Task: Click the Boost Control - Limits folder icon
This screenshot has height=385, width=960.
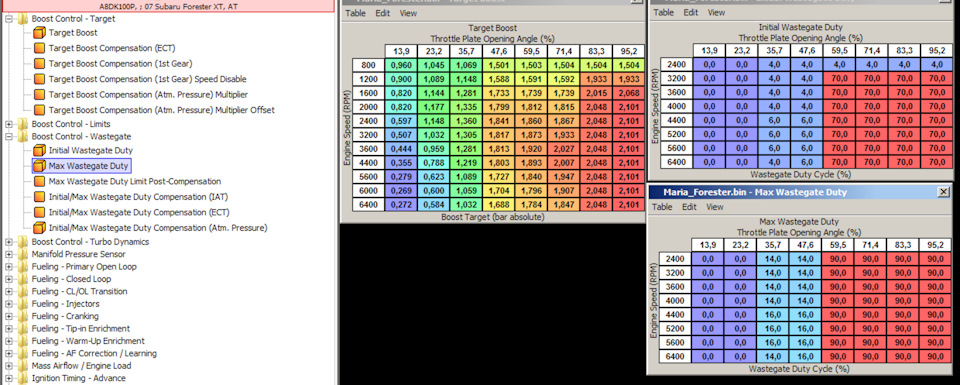Action: 23,124
